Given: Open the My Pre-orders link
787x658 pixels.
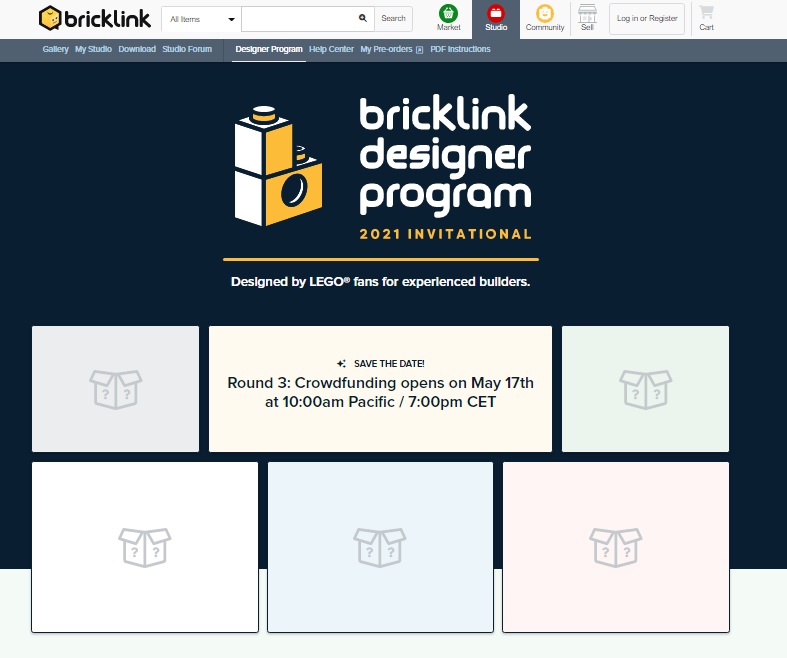Looking at the screenshot, I should (386, 49).
